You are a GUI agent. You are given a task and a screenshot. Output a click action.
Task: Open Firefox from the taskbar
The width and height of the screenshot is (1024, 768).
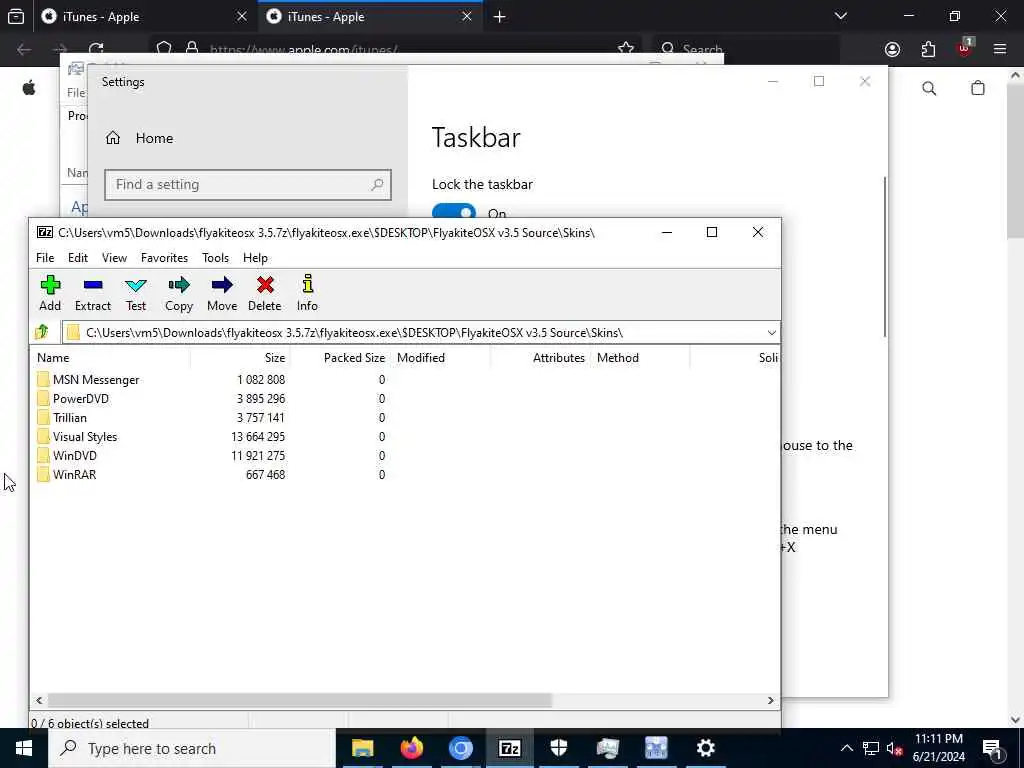(x=411, y=748)
